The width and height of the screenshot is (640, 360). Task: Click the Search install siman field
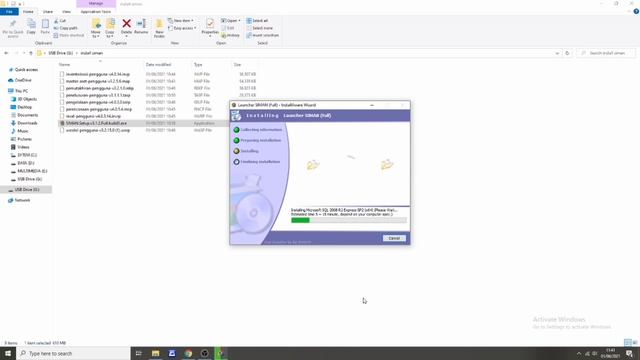[x=607, y=53]
